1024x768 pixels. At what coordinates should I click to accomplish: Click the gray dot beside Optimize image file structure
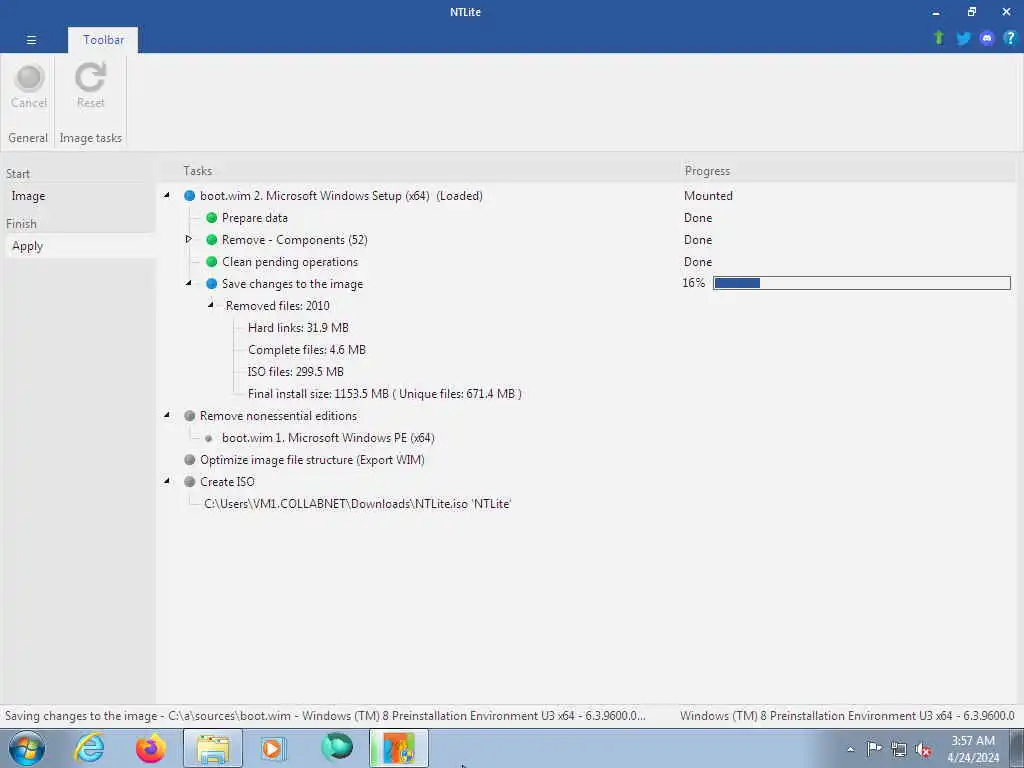coord(189,460)
